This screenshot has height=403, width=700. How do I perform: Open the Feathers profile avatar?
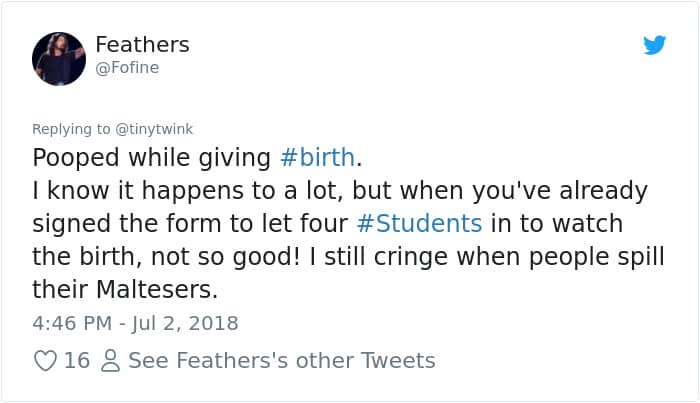58,55
